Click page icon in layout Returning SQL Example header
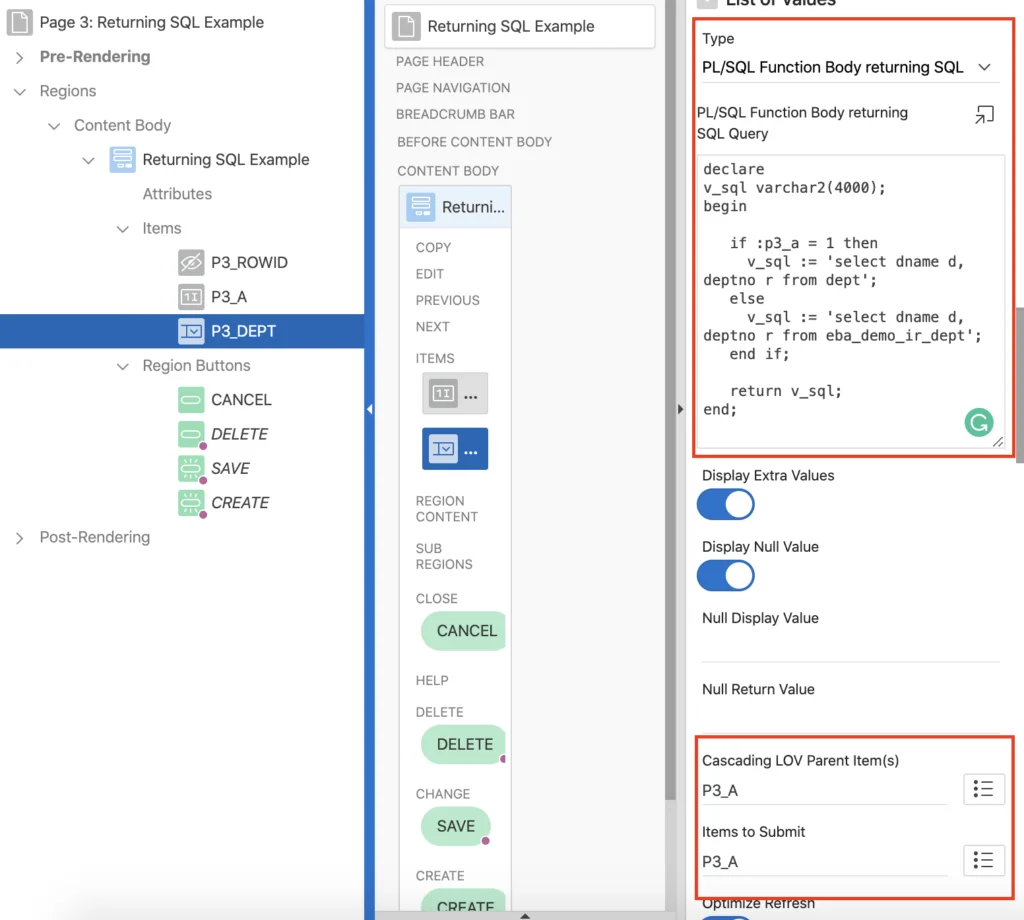This screenshot has height=920, width=1024. (406, 26)
